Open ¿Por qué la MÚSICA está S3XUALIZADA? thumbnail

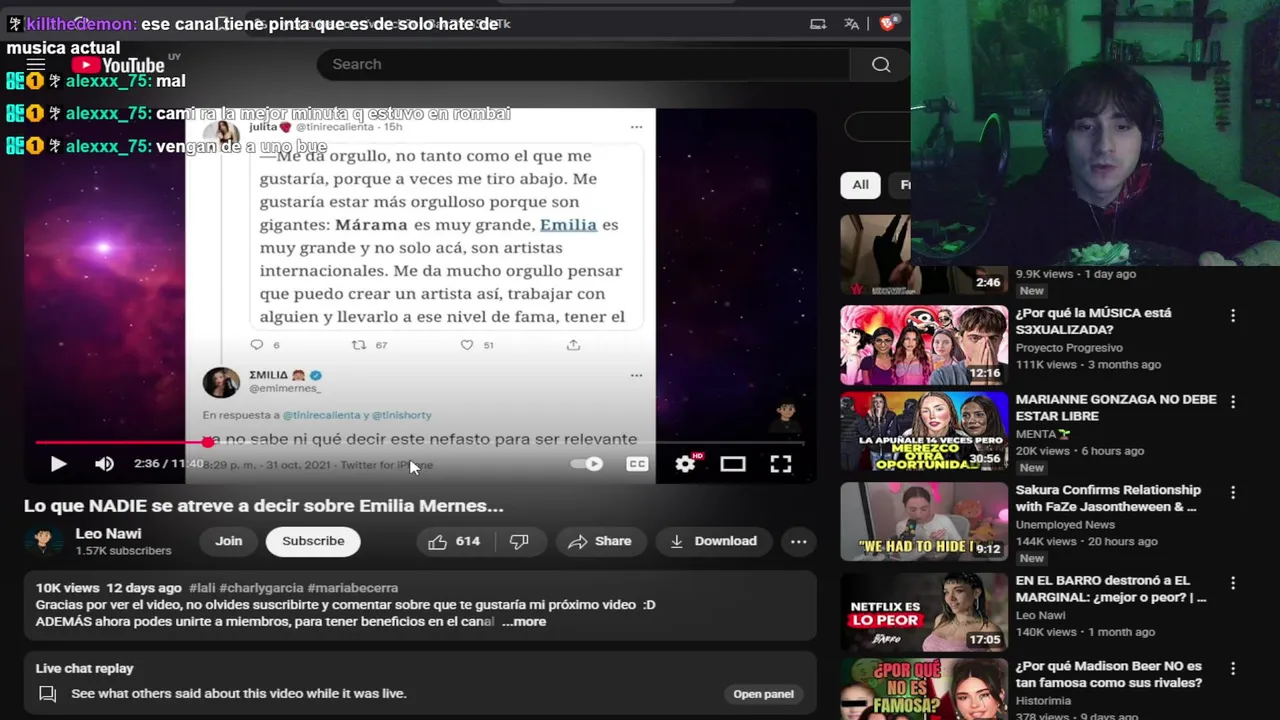[x=924, y=345]
